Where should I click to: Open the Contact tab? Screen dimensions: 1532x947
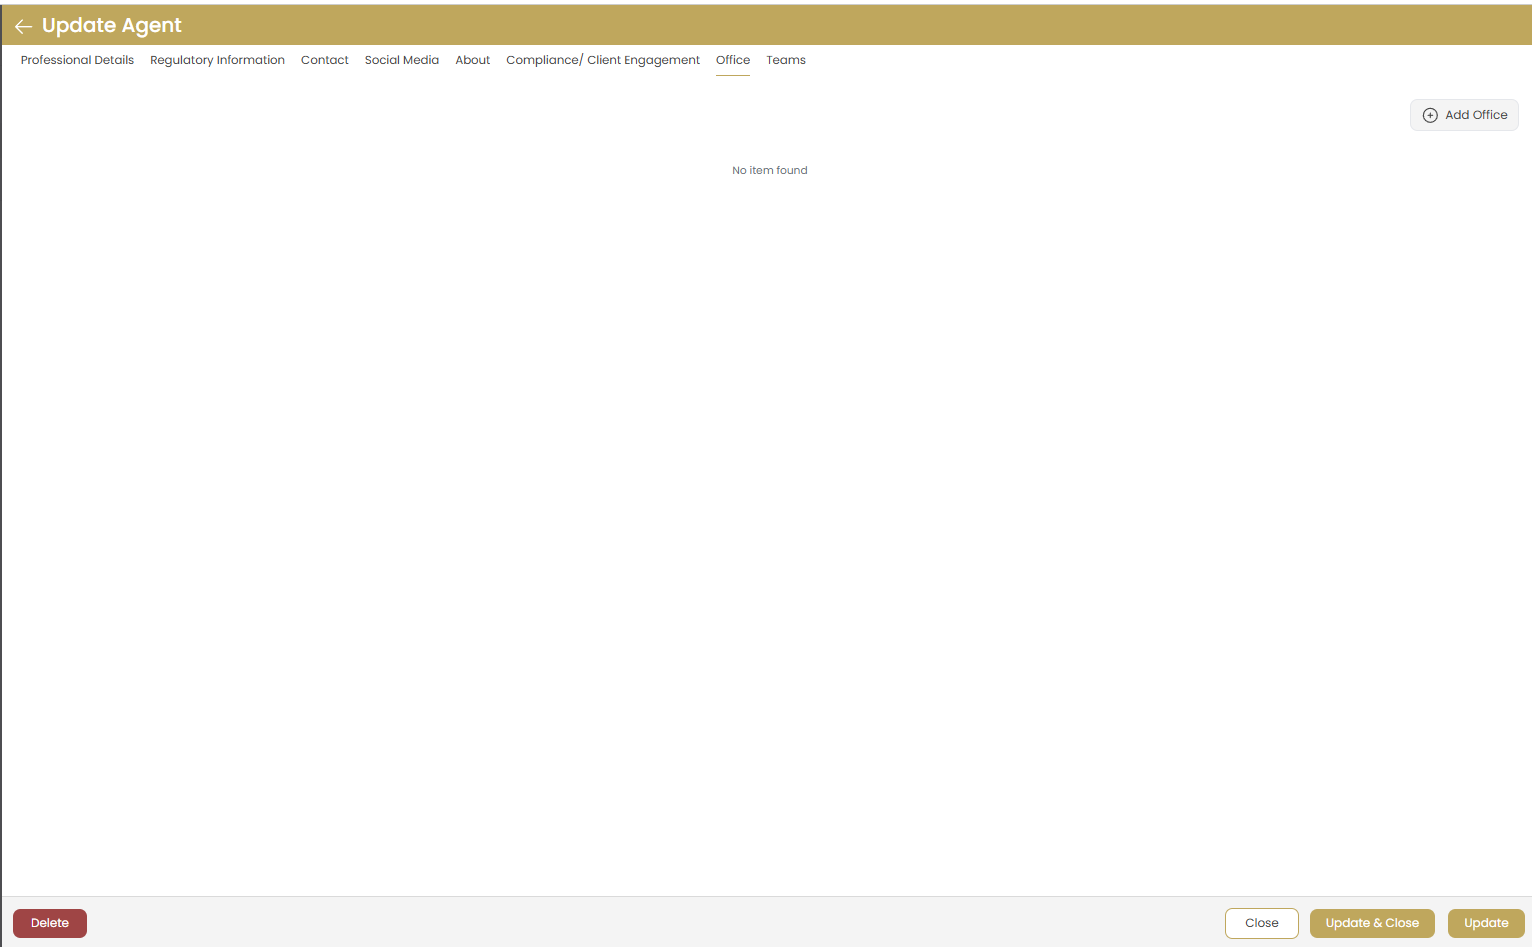point(324,60)
